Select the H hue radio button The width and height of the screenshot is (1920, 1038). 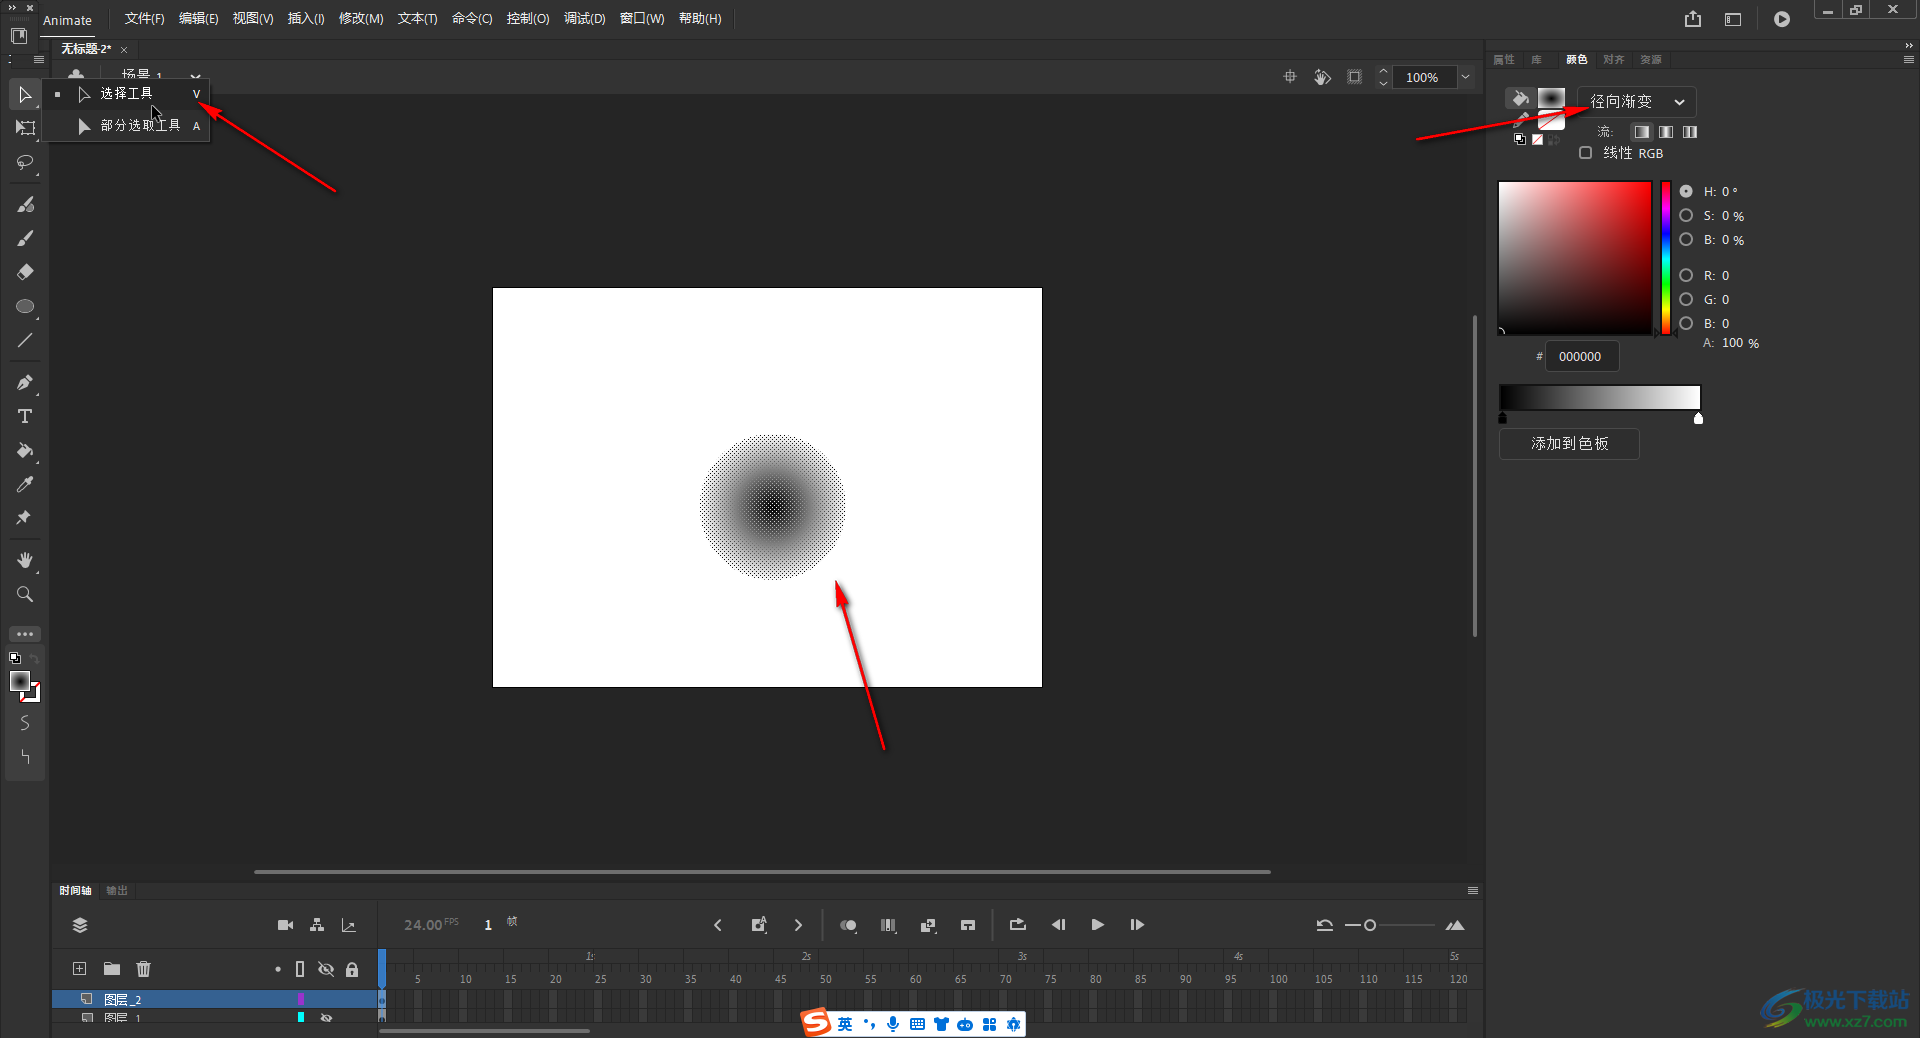(1686, 191)
